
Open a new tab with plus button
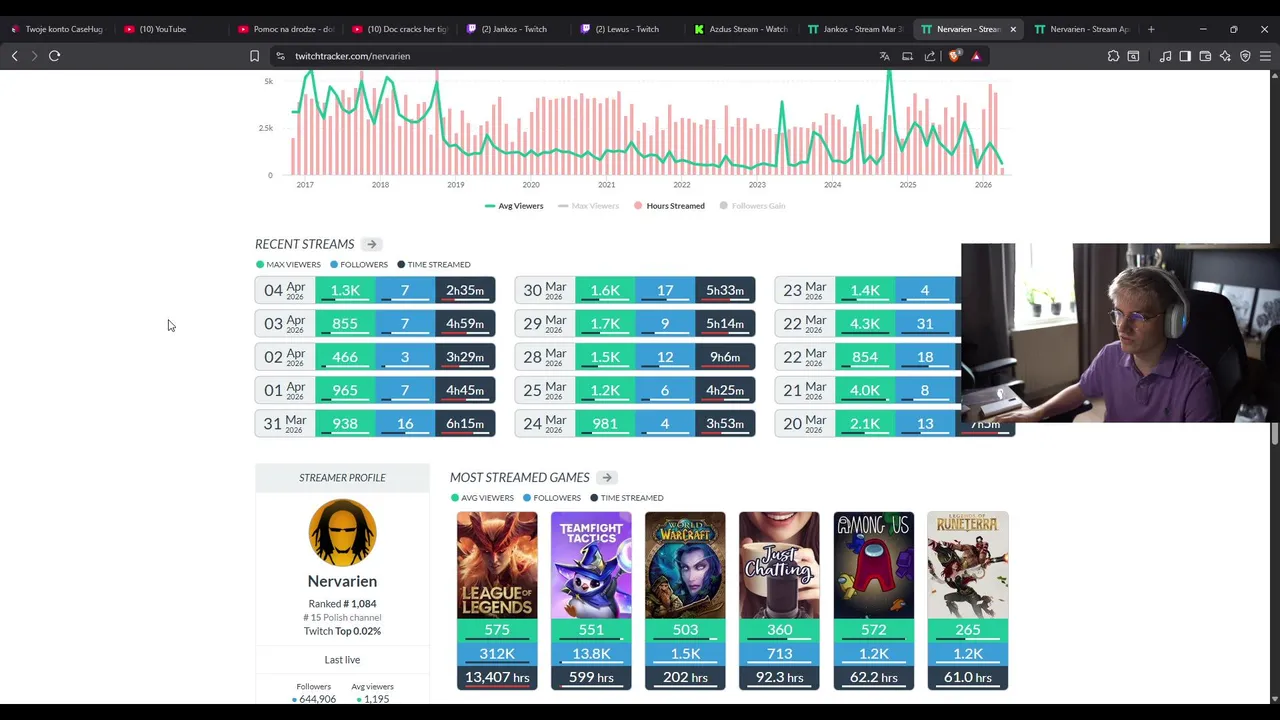click(x=1151, y=29)
